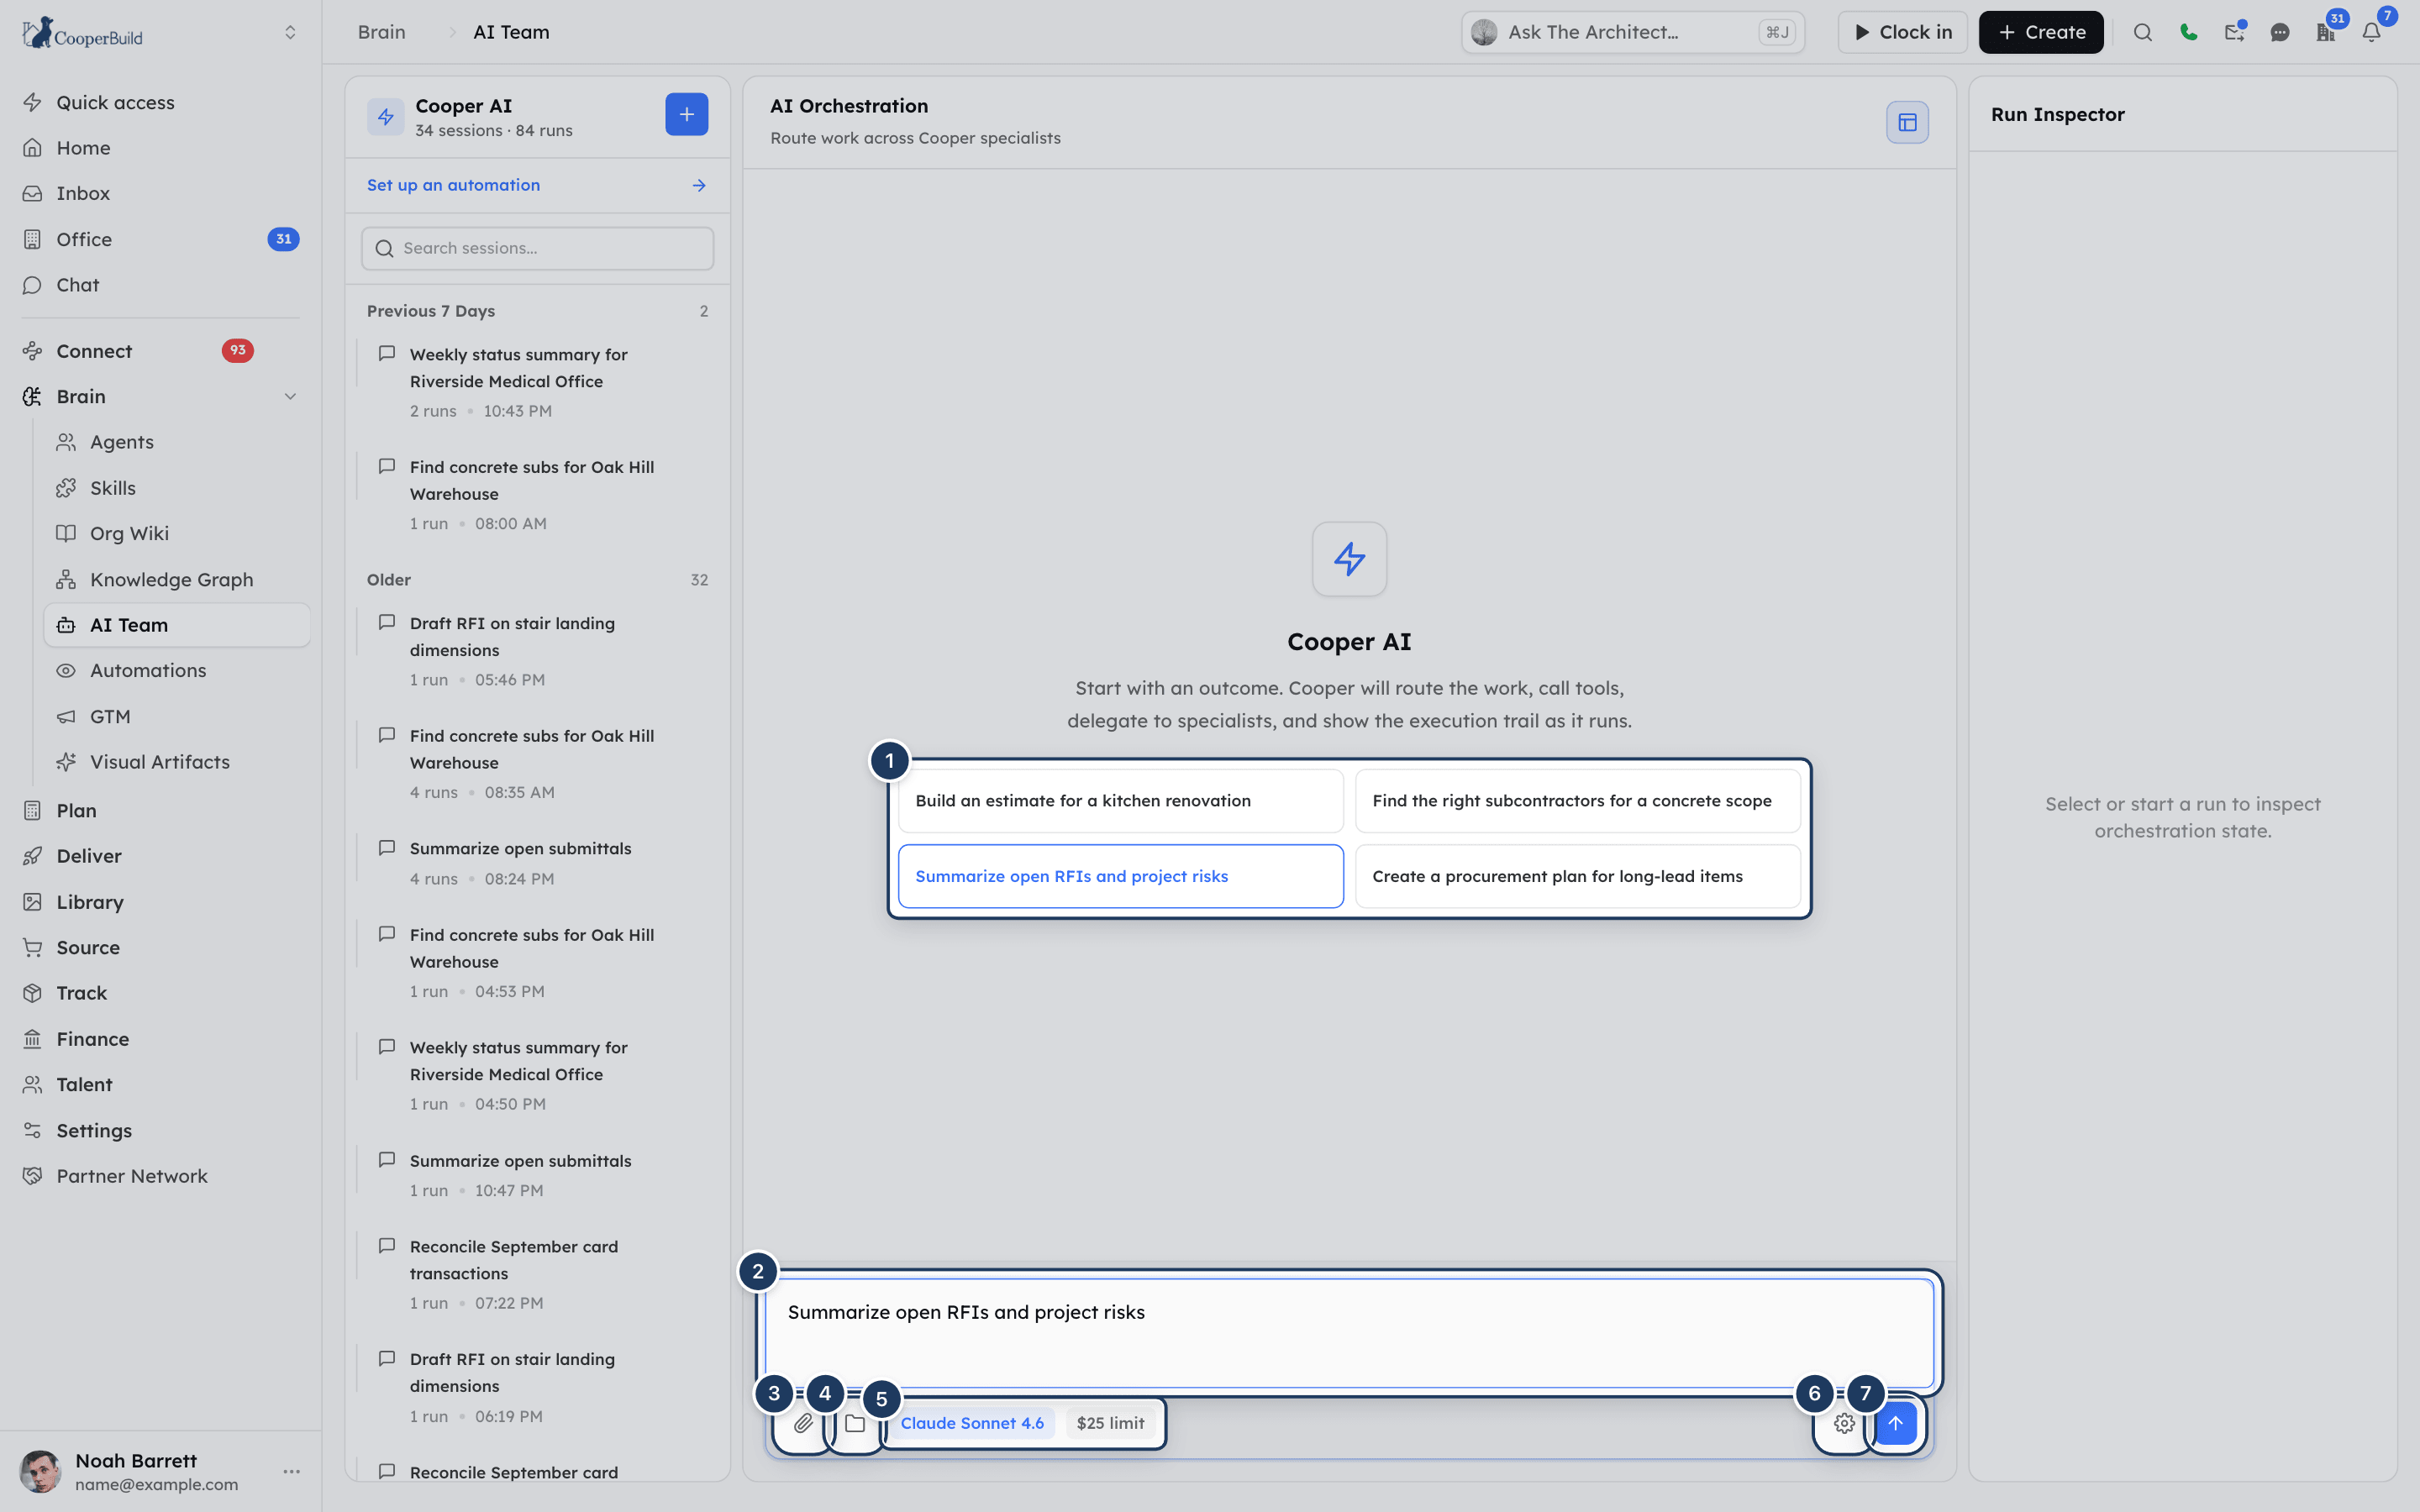Open Connect in sidebar
Viewport: 2420px width, 1512px height.
[160, 351]
